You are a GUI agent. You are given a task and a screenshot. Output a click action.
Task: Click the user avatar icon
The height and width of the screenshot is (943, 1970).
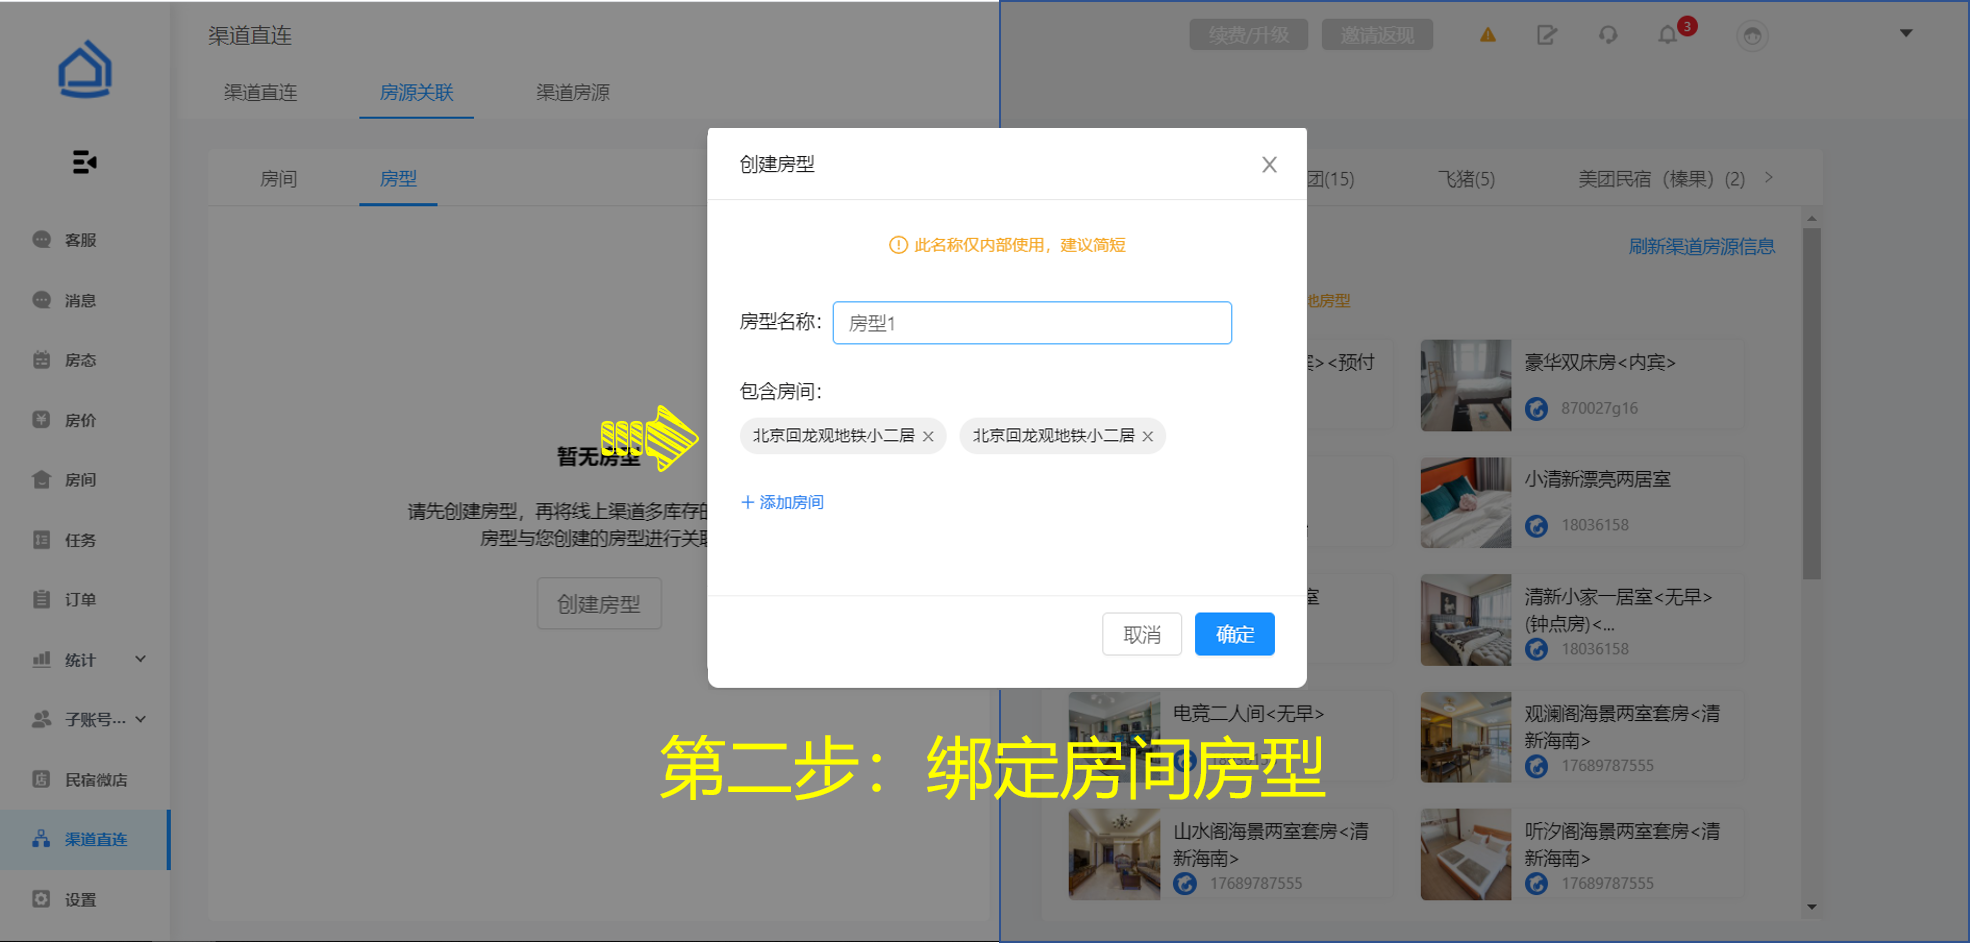click(x=1752, y=36)
